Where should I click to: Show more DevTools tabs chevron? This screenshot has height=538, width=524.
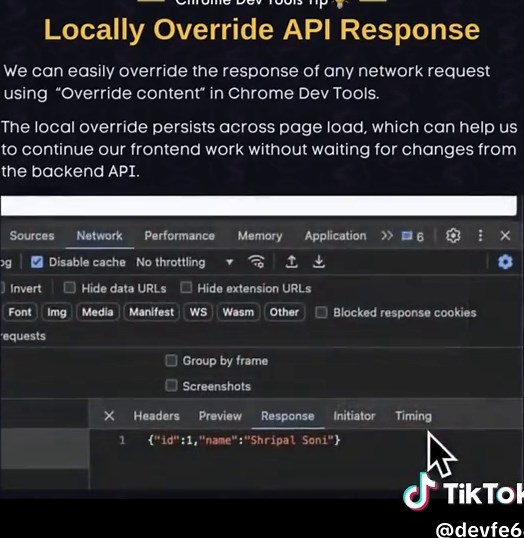coord(387,236)
